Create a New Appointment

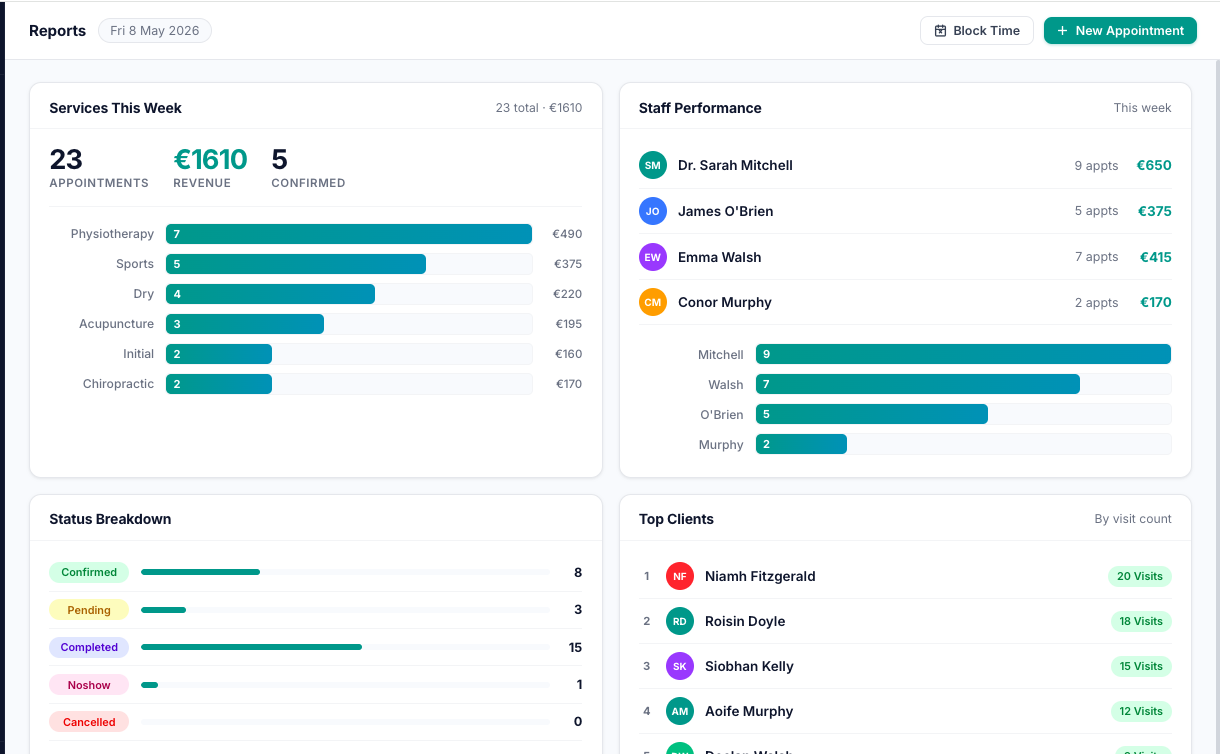(x=1120, y=31)
